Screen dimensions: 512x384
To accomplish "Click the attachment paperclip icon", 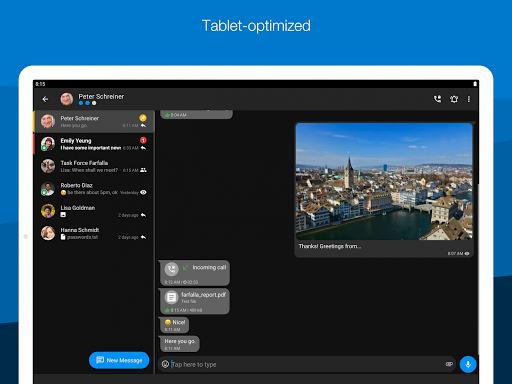I will [x=449, y=364].
